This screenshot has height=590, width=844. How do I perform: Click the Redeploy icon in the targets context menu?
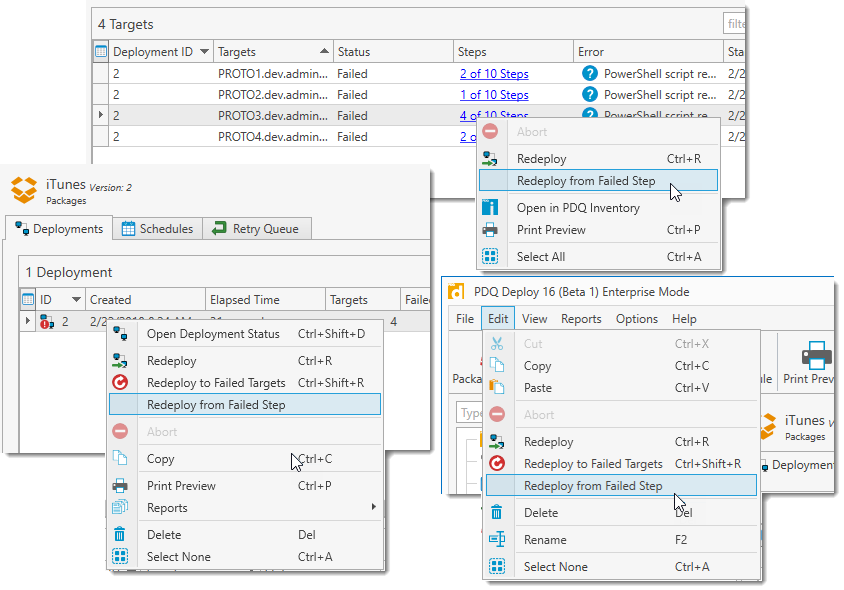click(490, 158)
